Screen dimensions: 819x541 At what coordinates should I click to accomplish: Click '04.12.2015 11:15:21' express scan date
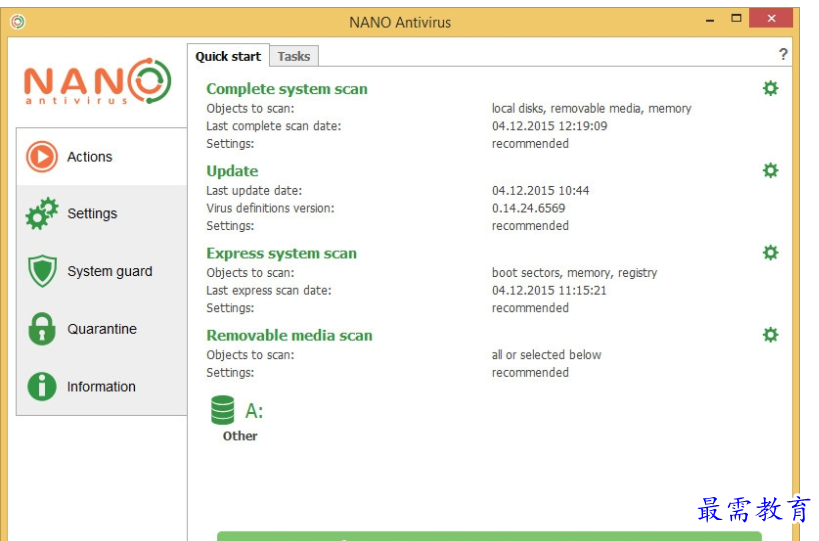[549, 290]
